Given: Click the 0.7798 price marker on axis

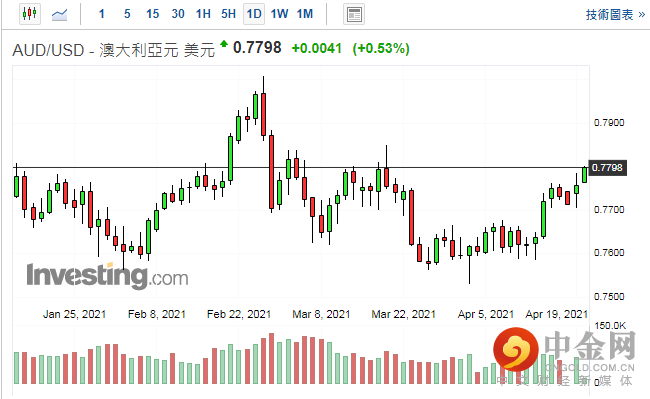Looking at the screenshot, I should click(607, 168).
